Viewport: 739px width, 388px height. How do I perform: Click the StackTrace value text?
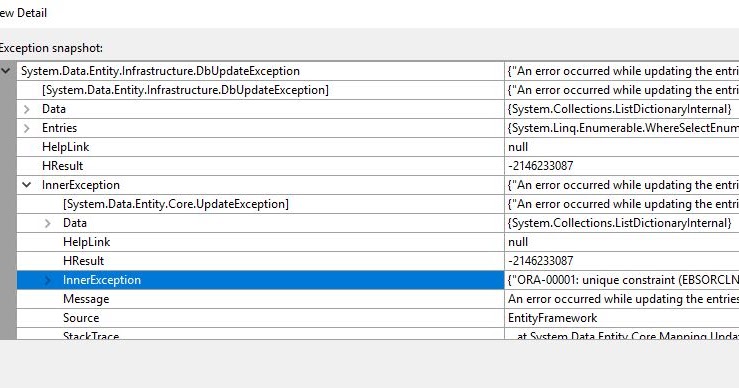(x=628, y=335)
